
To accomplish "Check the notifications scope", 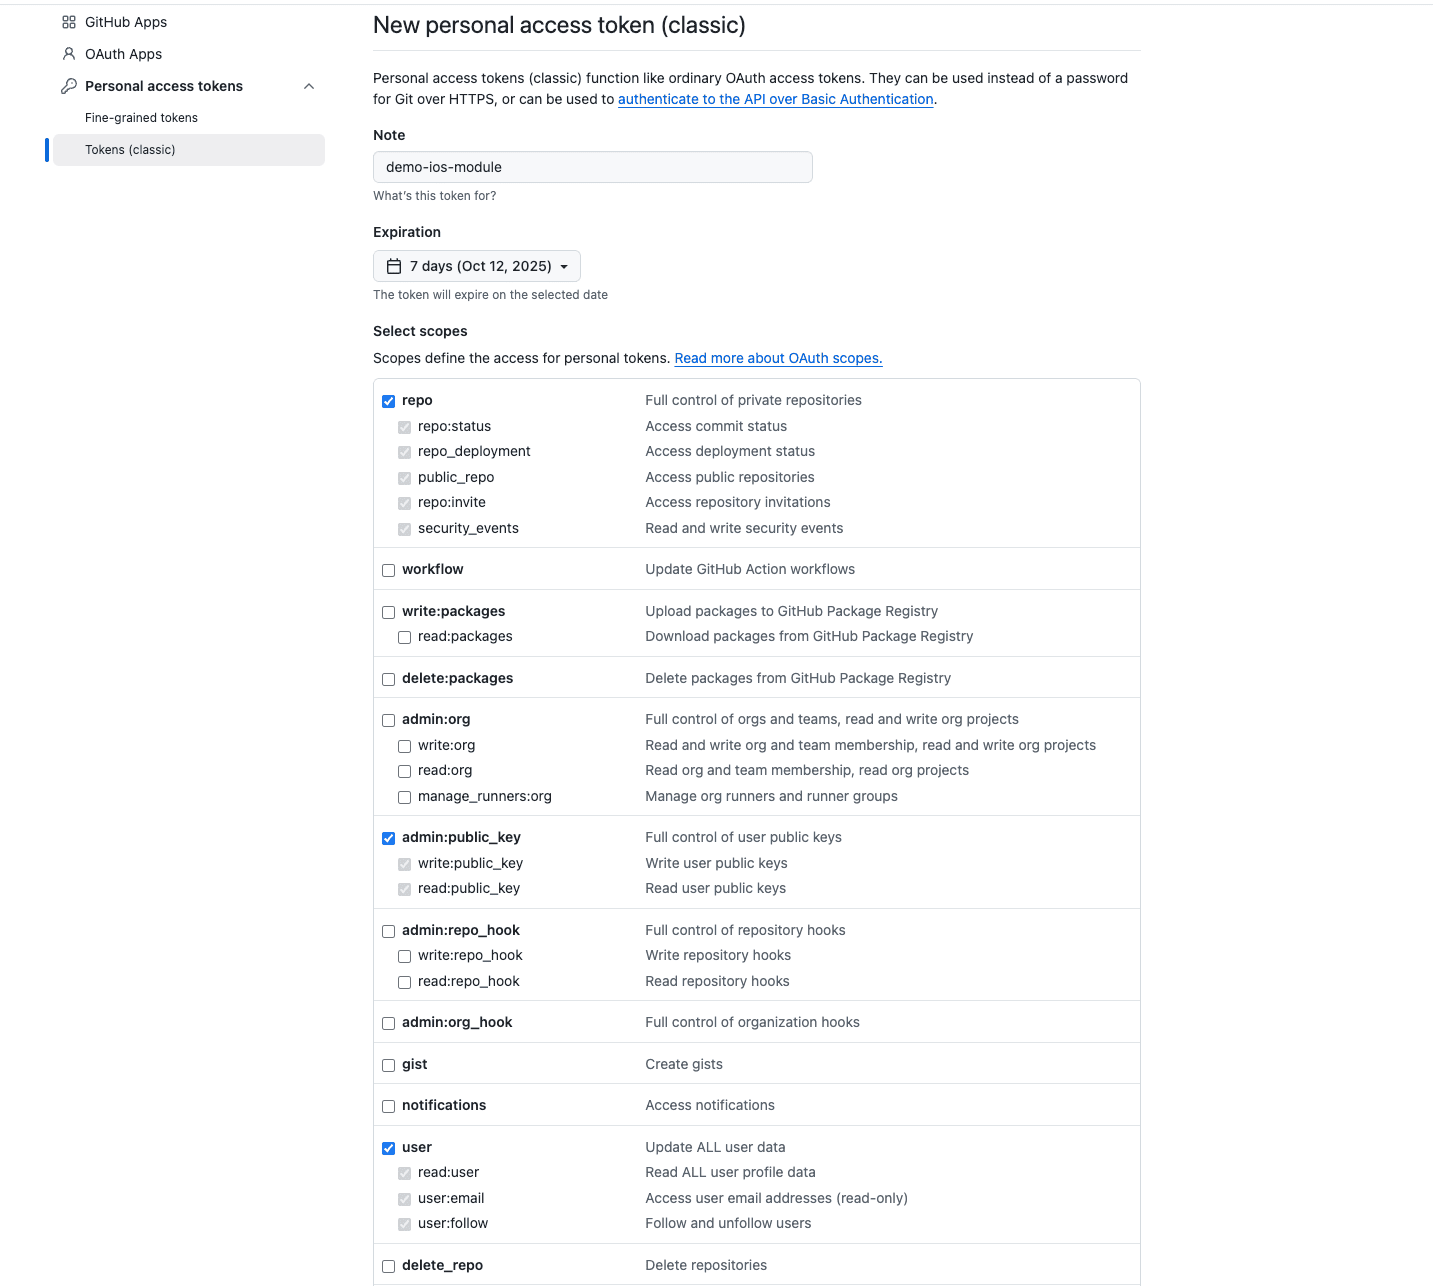I will coord(388,1106).
